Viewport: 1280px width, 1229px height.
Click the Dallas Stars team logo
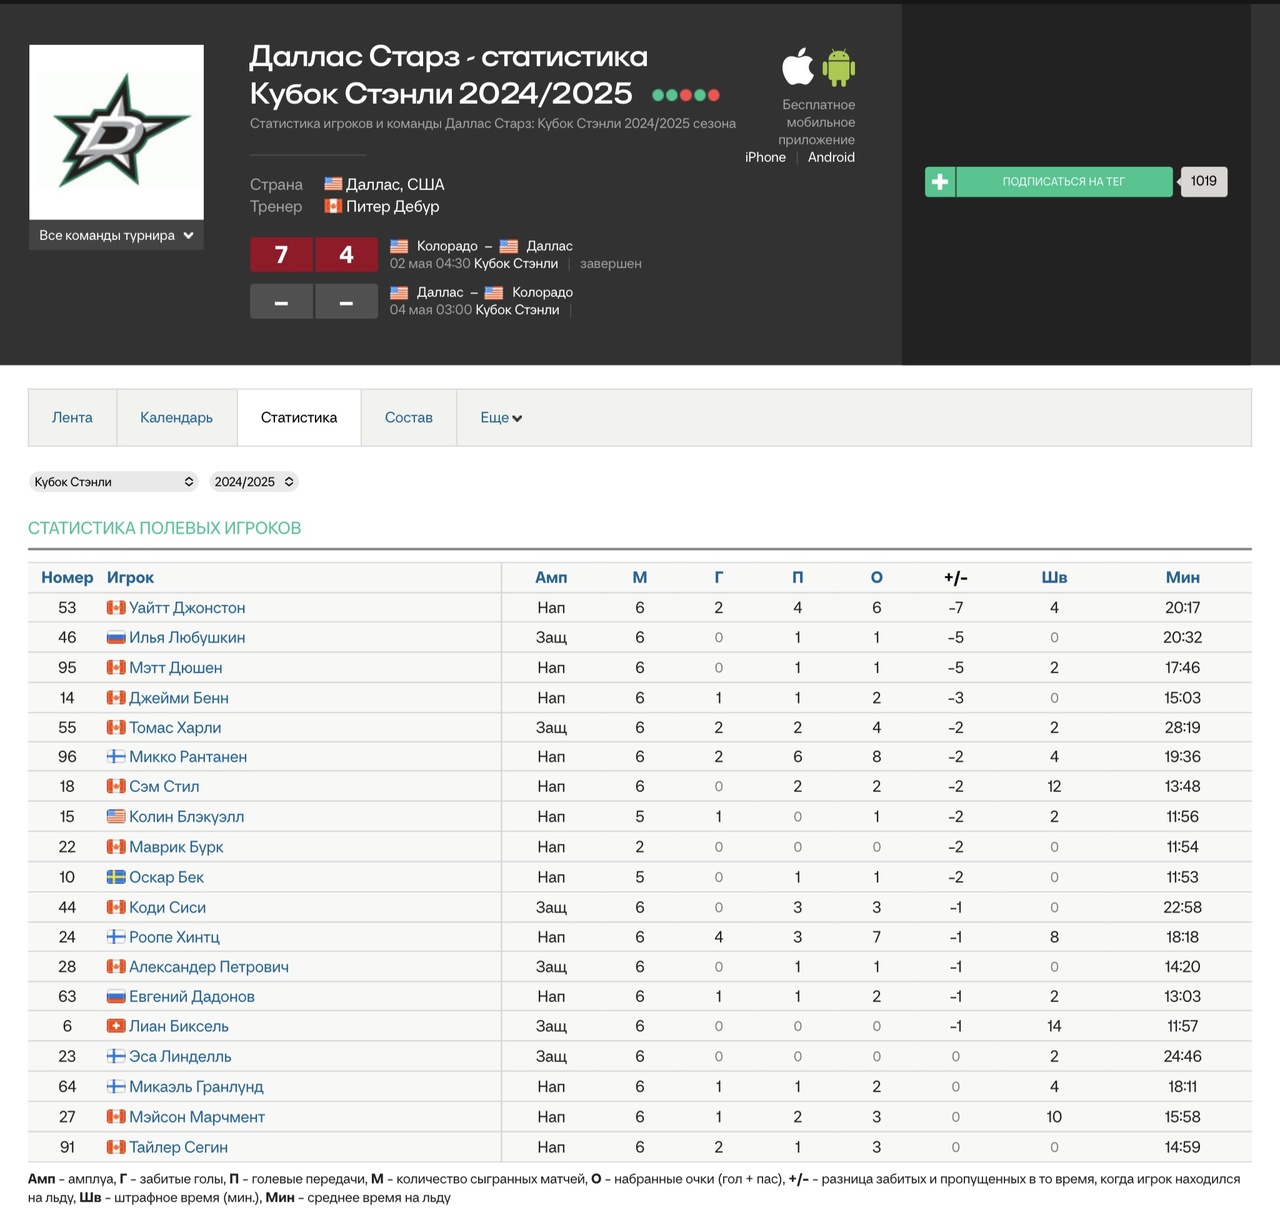tap(116, 132)
